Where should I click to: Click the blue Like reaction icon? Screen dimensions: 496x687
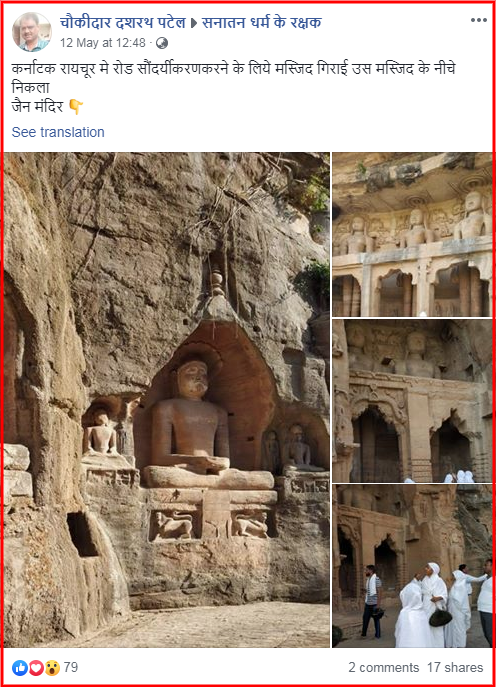tap(20, 668)
